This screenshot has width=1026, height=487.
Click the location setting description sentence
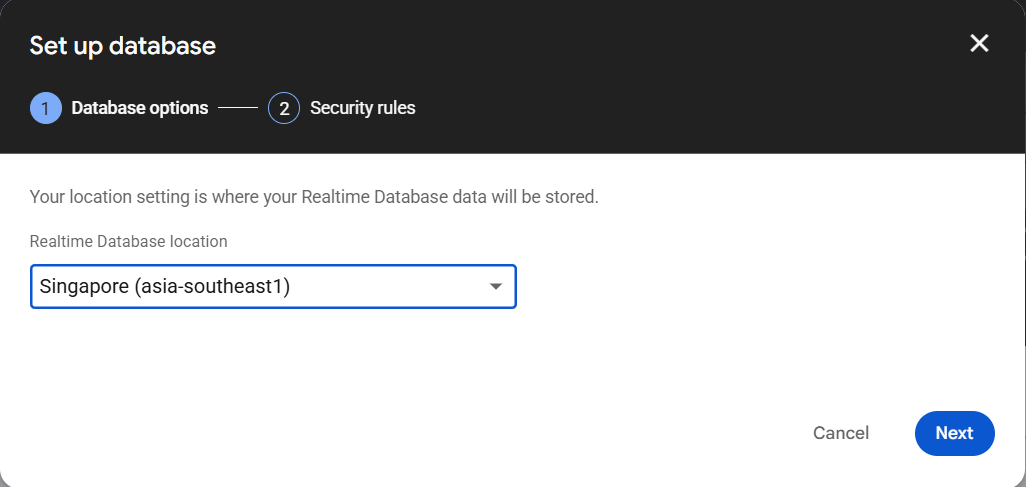(314, 197)
